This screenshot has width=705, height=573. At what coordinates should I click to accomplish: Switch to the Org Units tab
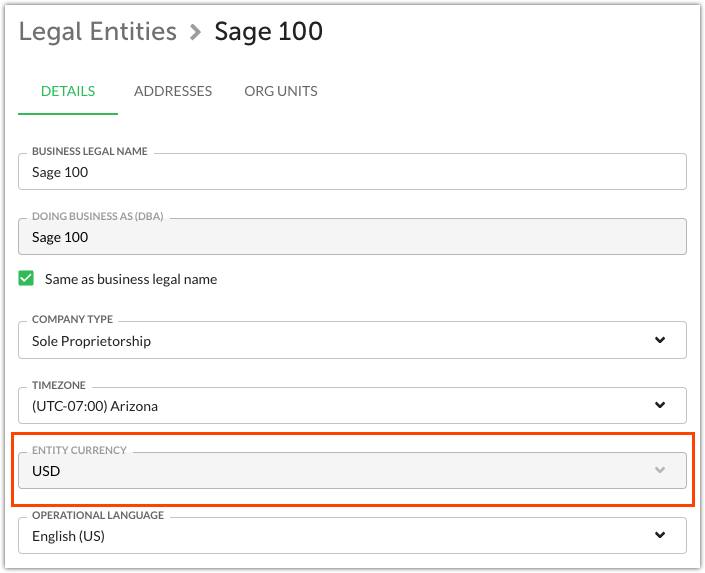pyautogui.click(x=281, y=91)
